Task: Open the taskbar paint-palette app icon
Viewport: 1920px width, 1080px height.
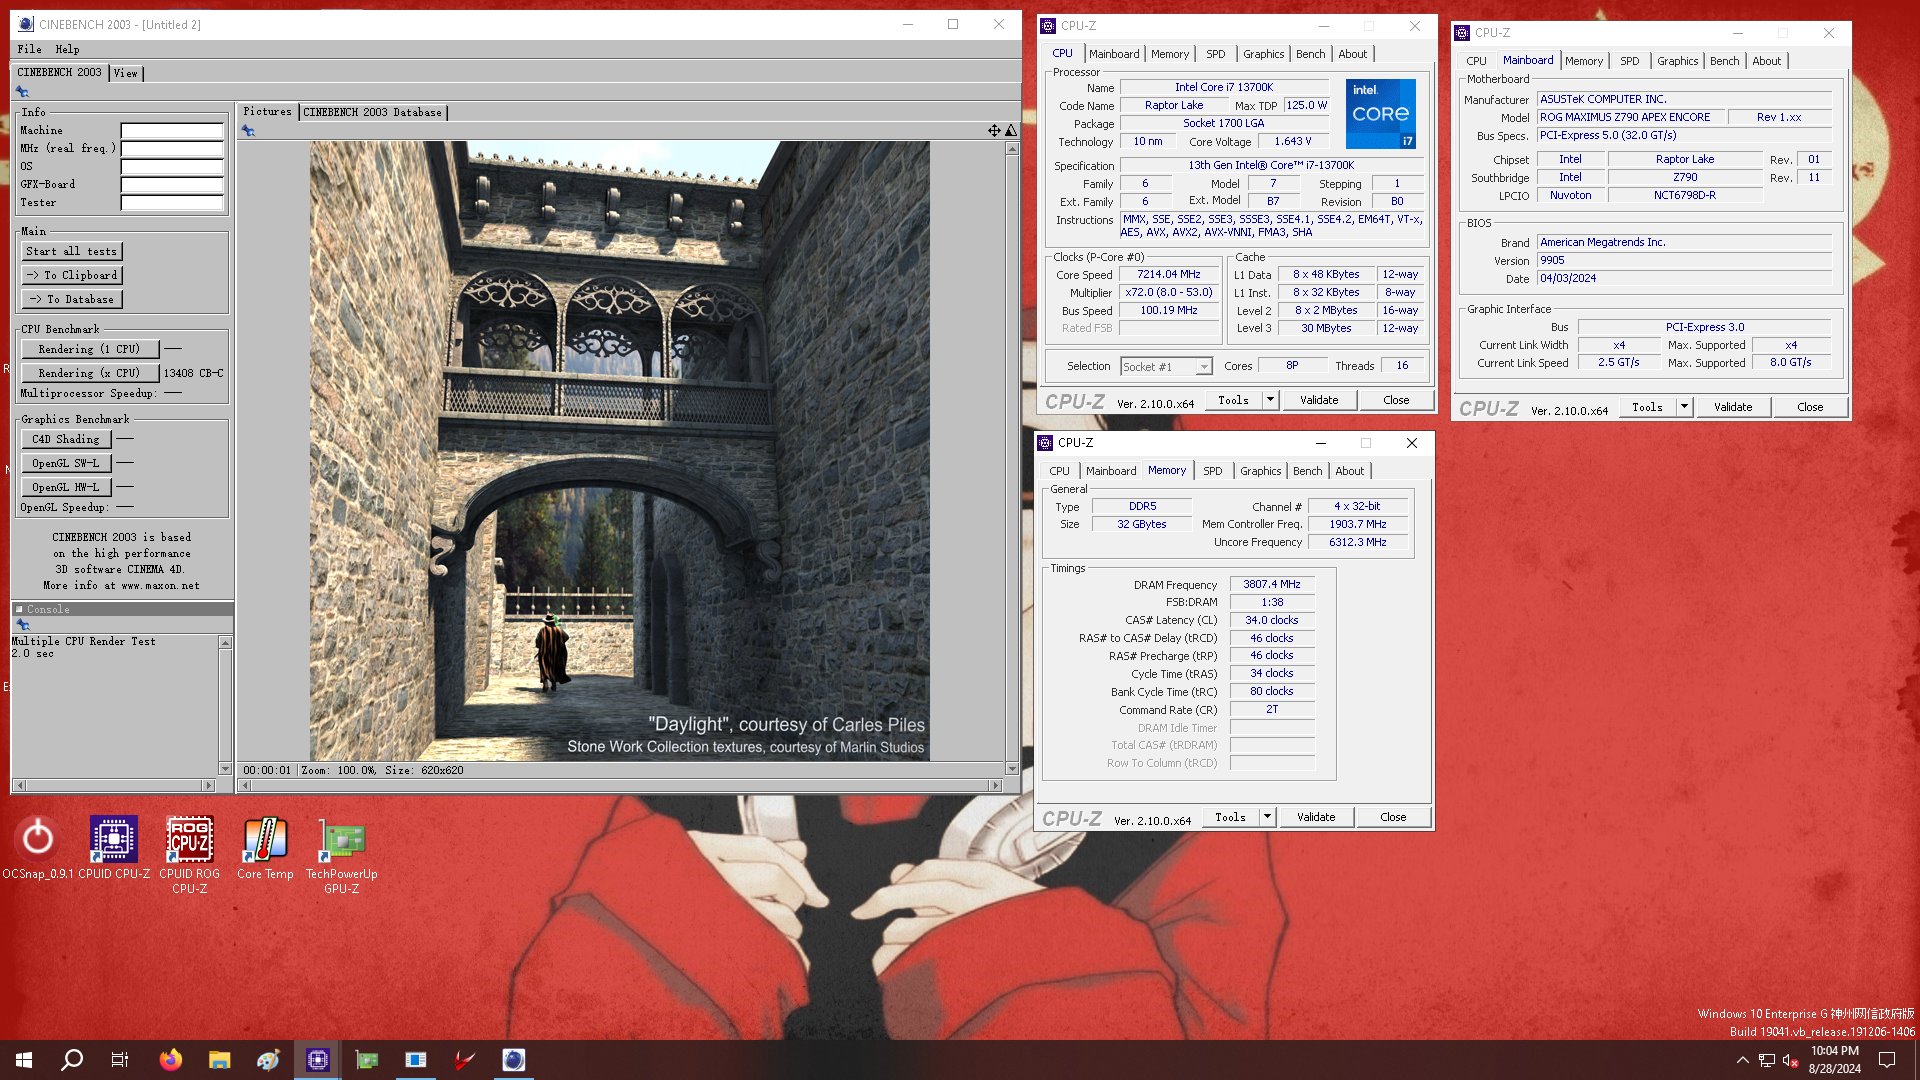Action: 268,1060
